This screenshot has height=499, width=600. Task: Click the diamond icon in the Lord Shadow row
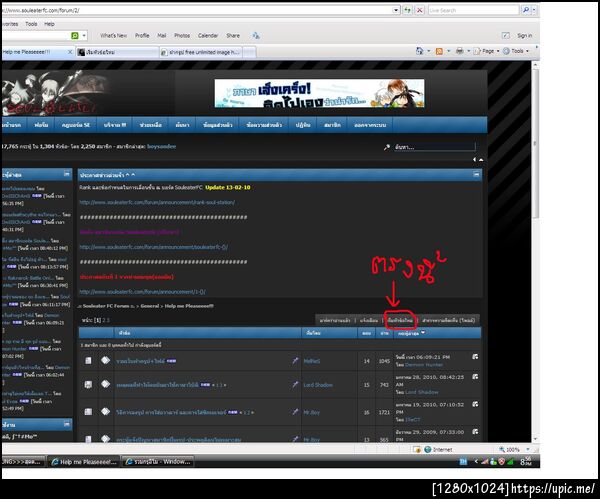click(105, 384)
